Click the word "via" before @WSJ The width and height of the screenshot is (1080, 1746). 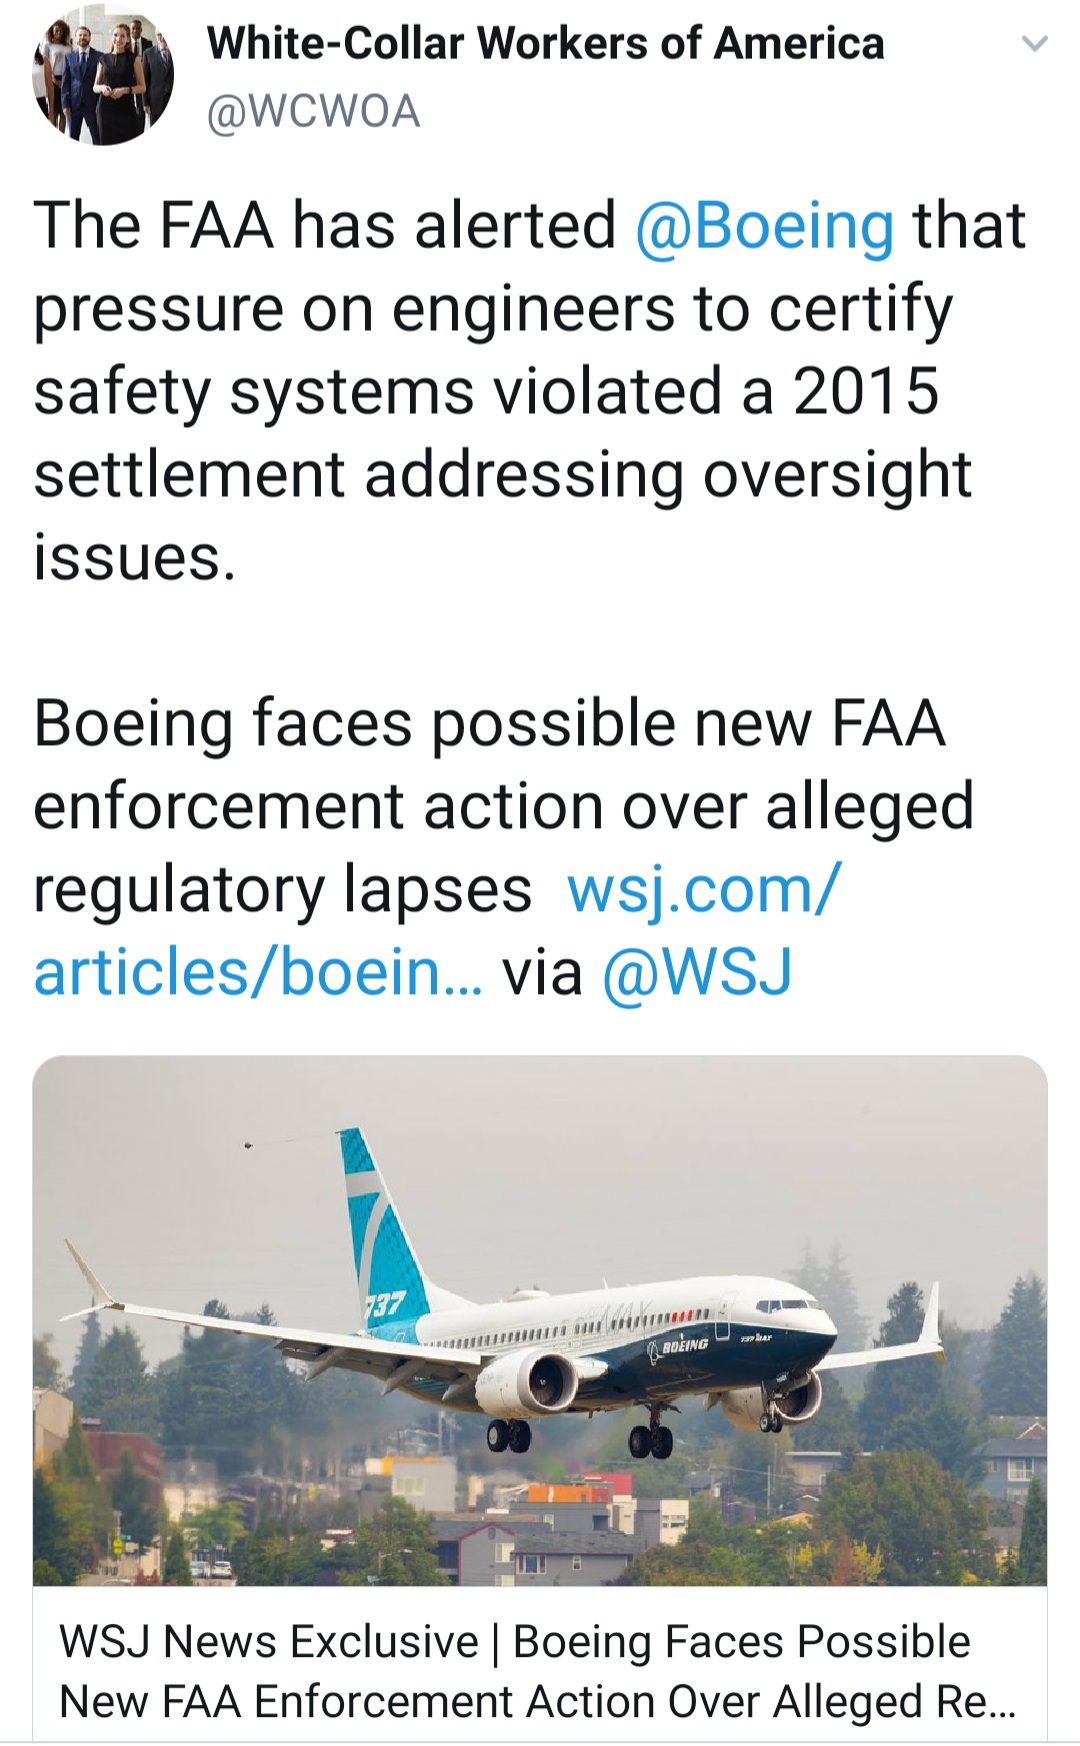(542, 972)
